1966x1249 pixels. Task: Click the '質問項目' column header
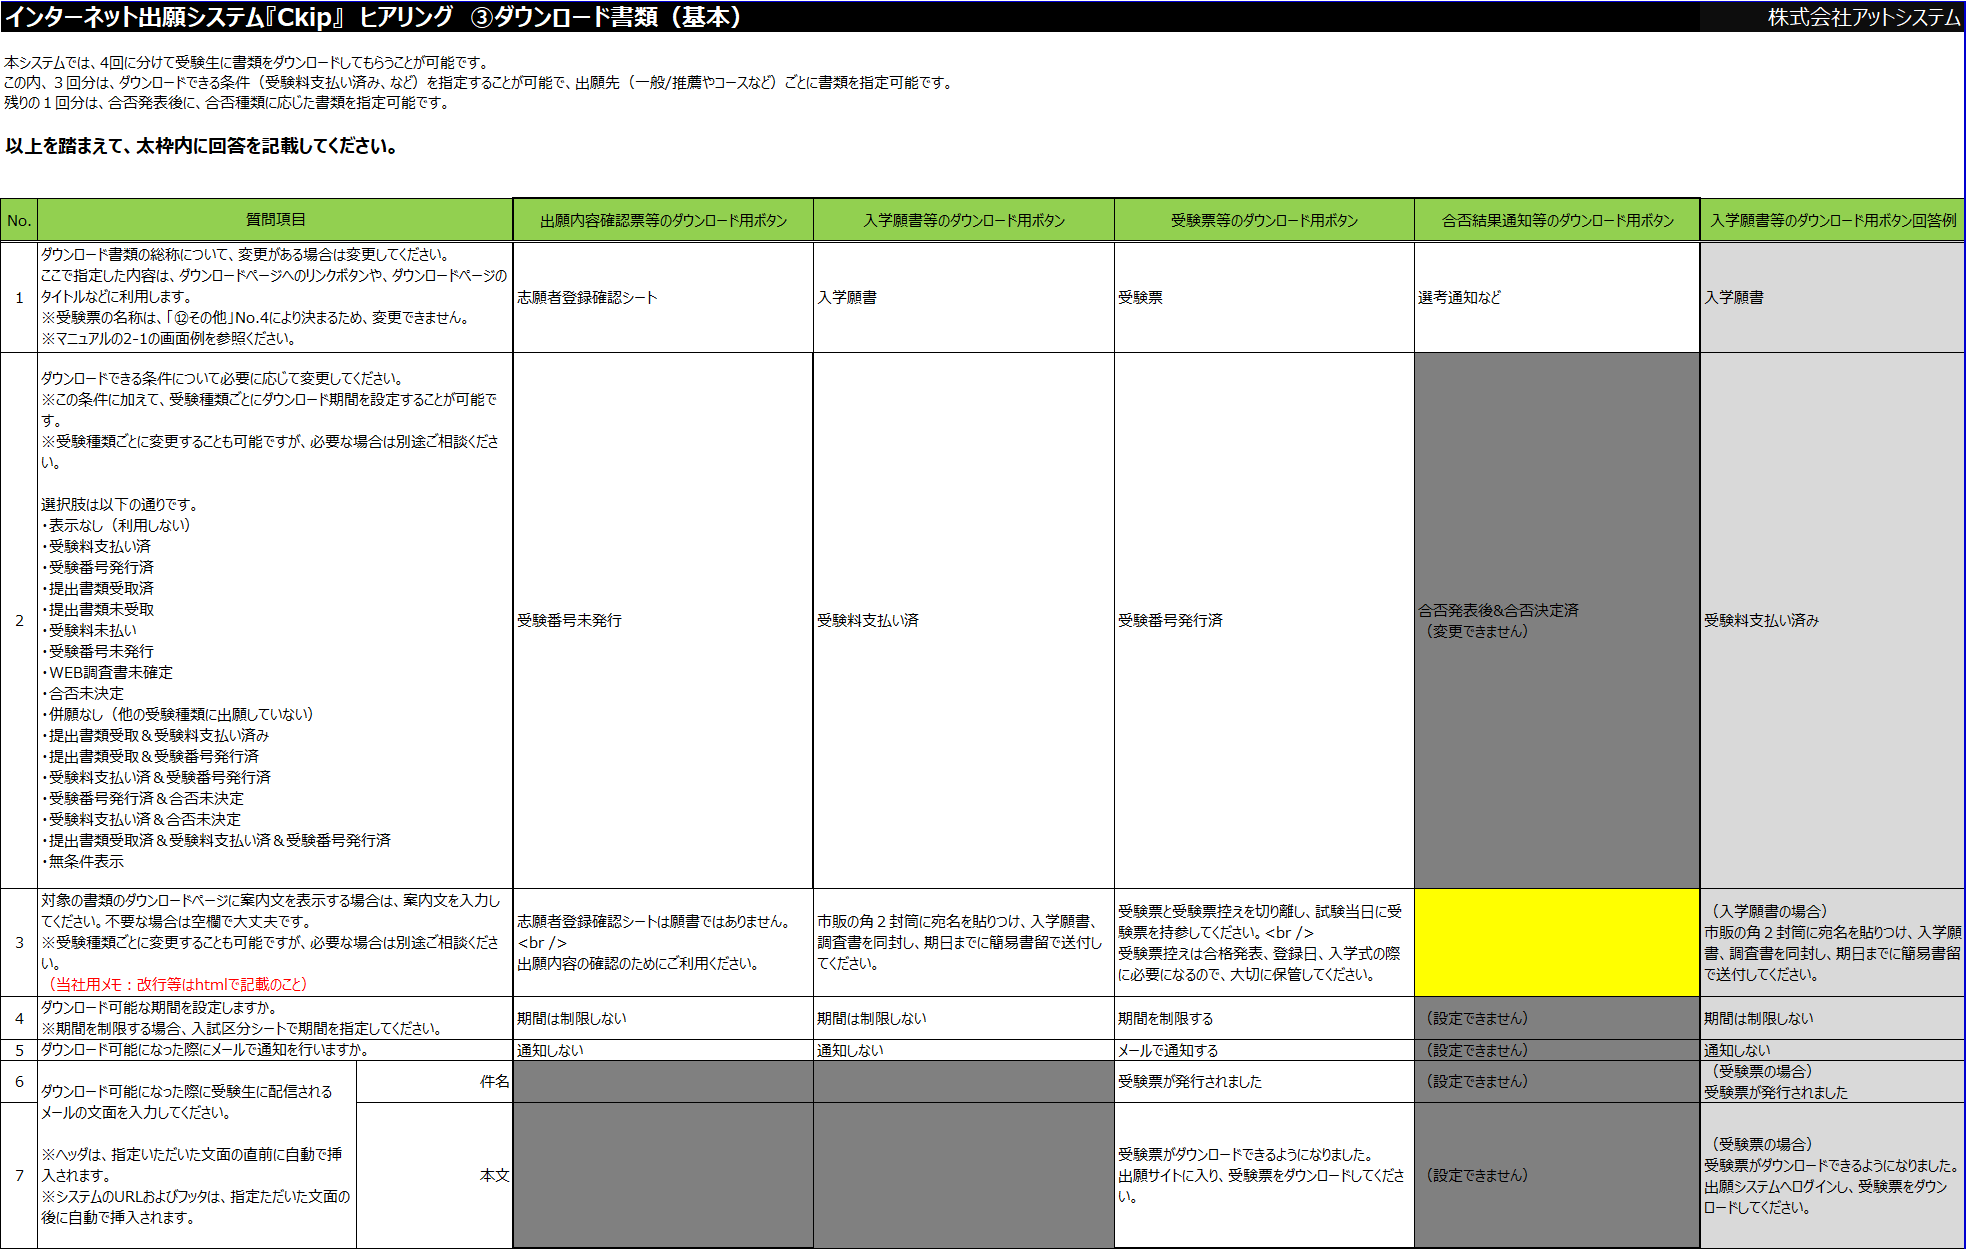click(275, 220)
